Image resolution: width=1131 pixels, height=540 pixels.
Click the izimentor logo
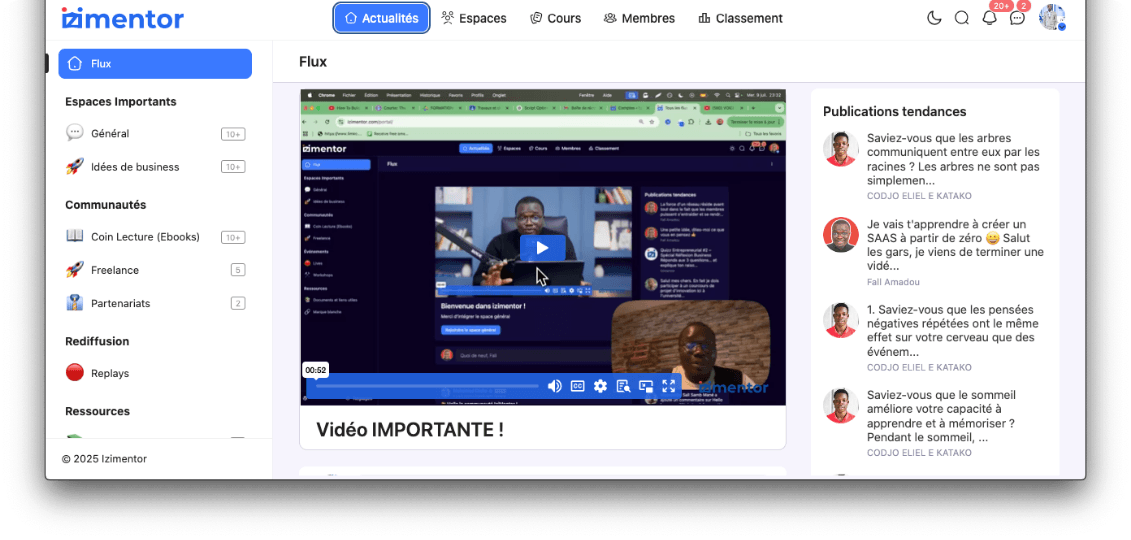tap(123, 18)
